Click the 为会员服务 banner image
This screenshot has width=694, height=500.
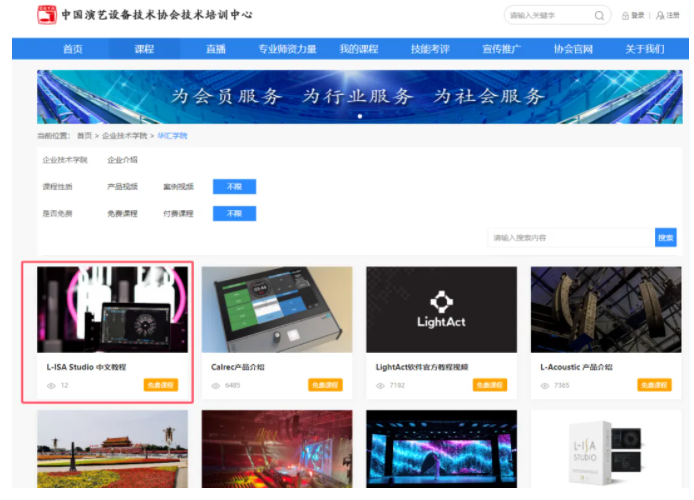pos(359,97)
